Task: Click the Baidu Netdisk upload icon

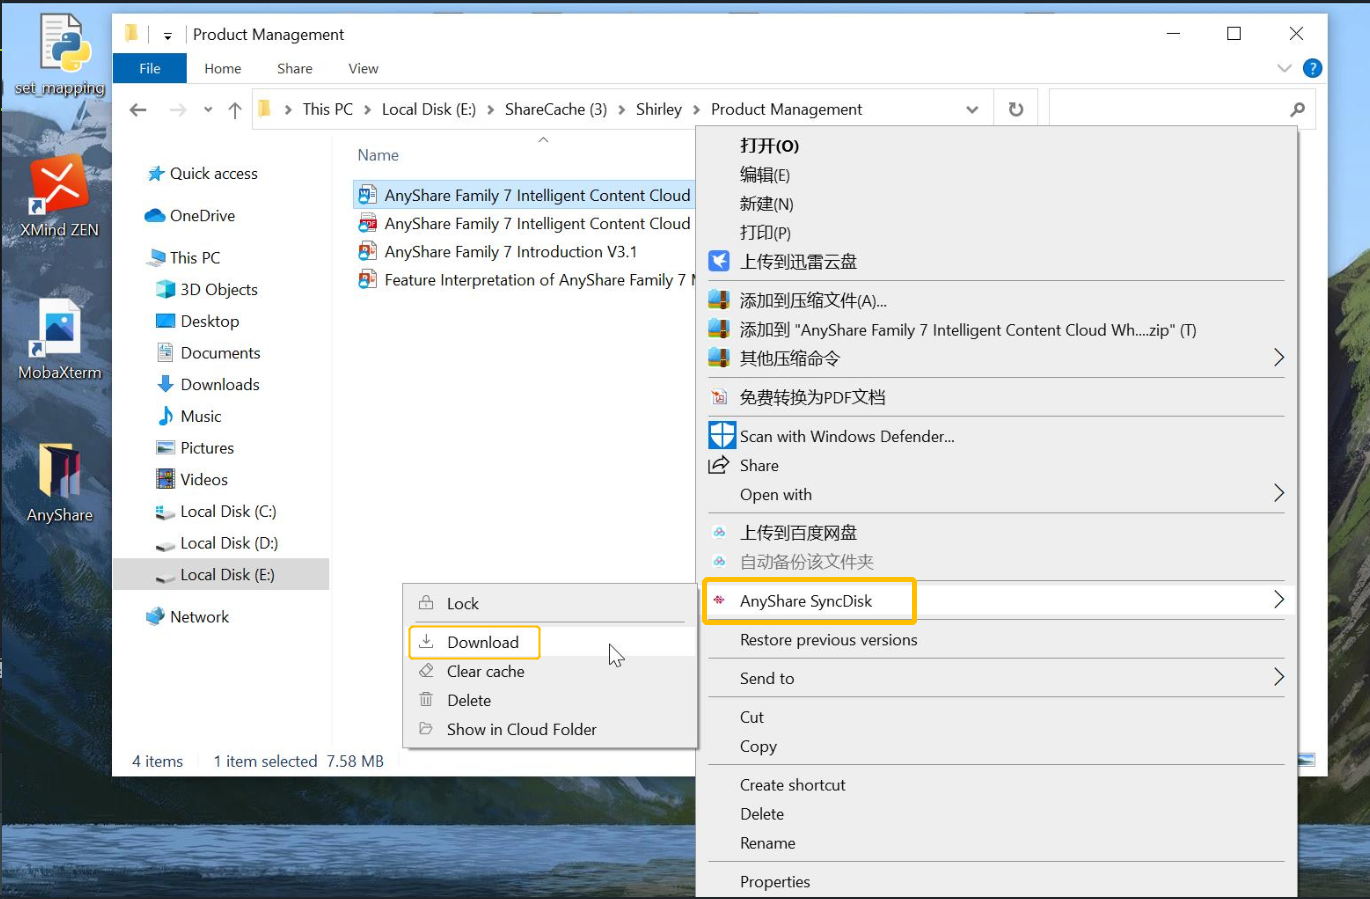Action: pos(719,533)
